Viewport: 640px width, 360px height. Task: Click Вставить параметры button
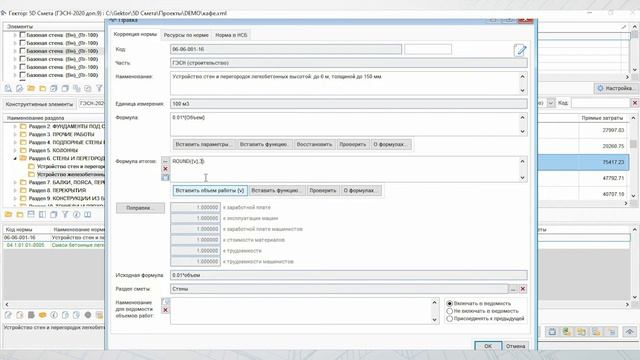click(204, 144)
